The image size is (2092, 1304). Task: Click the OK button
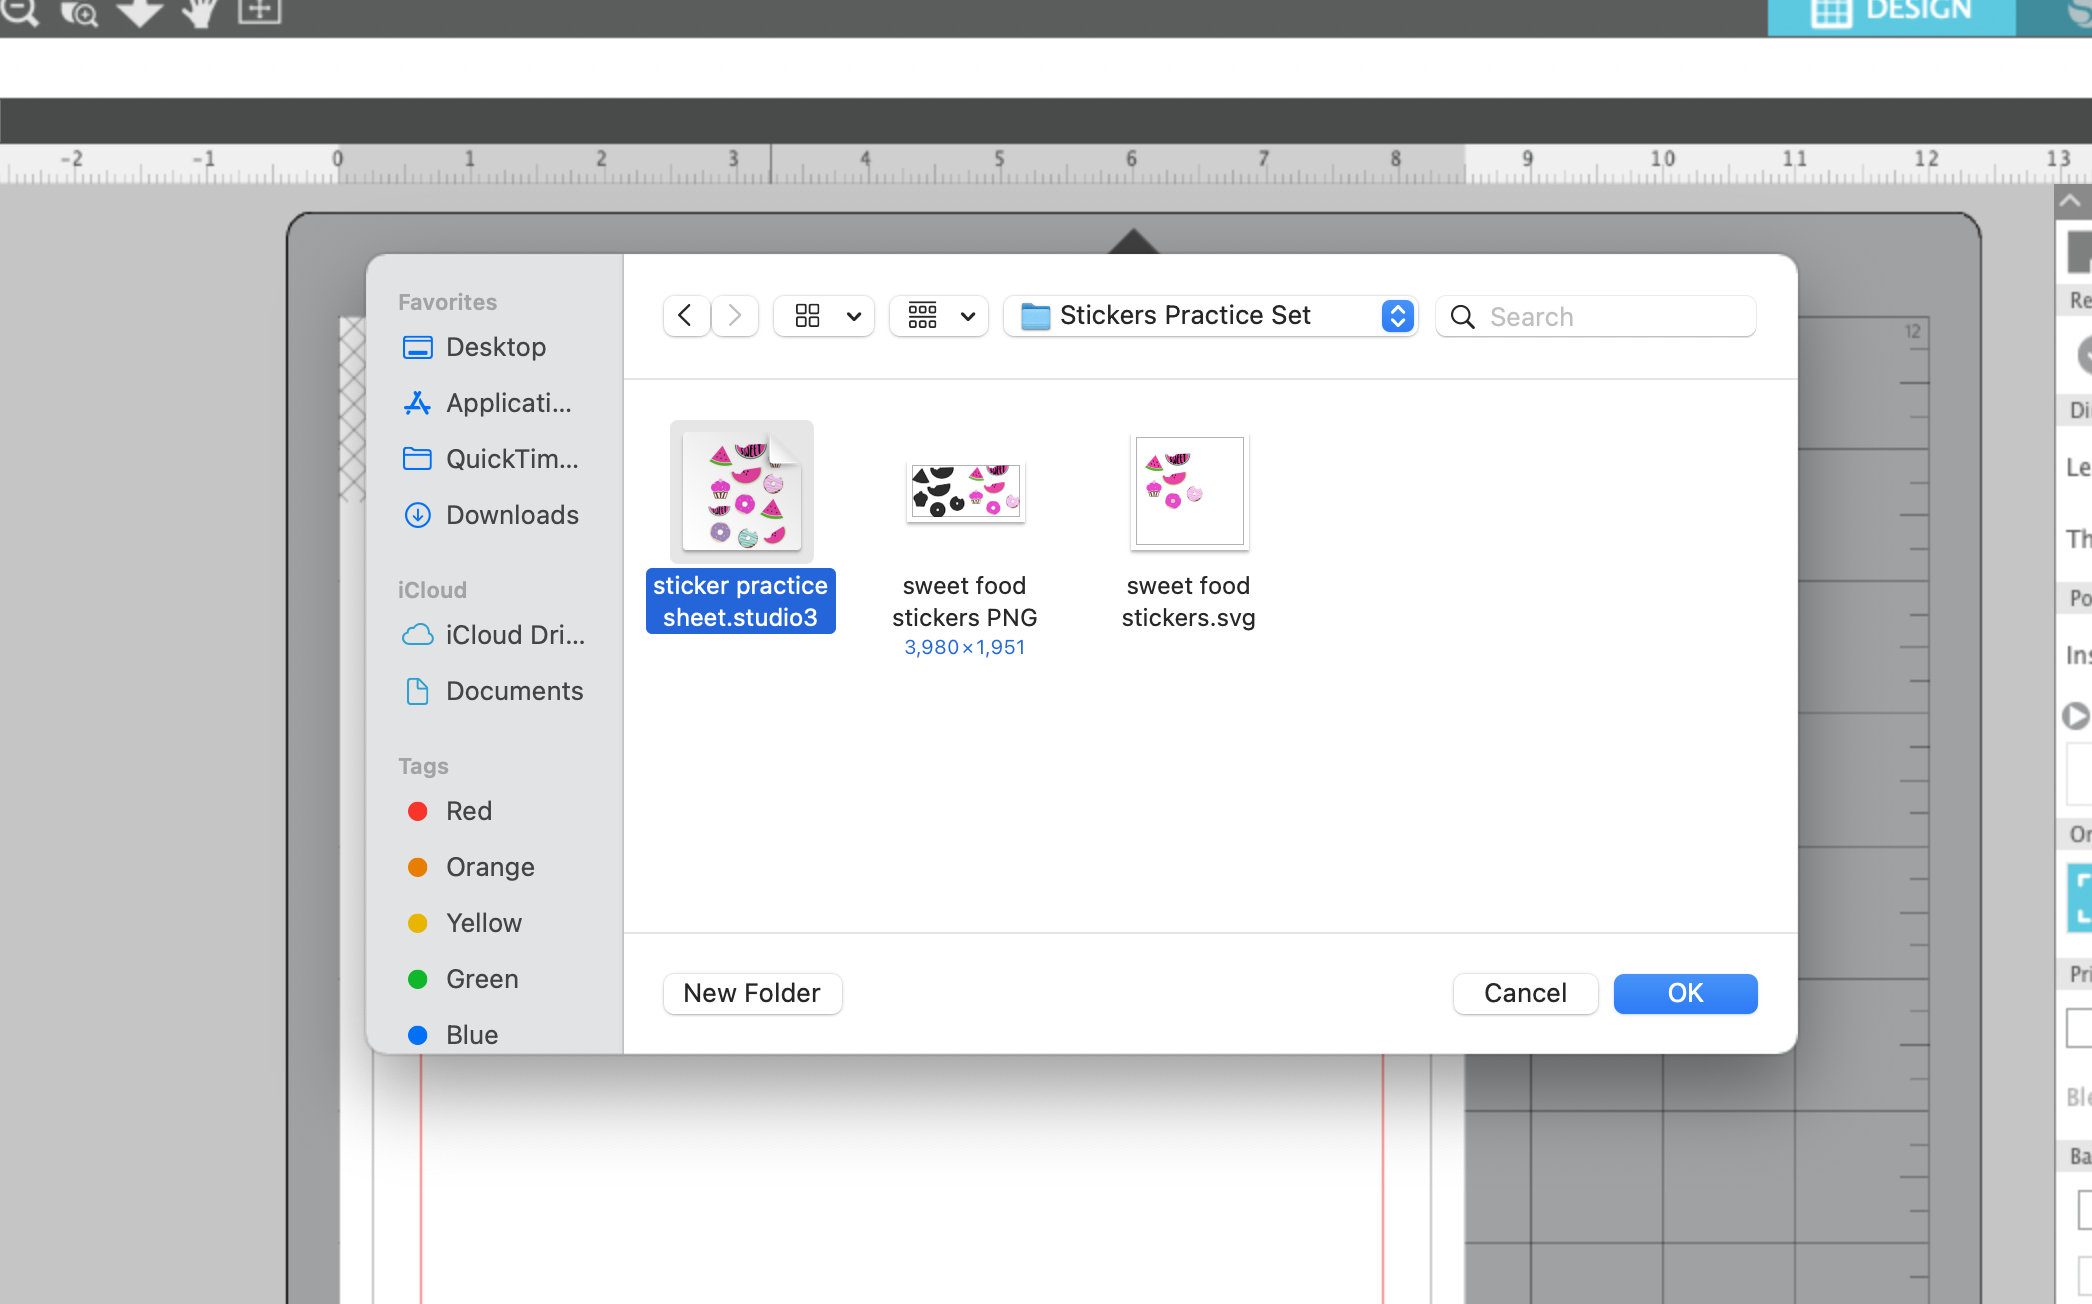click(1685, 993)
